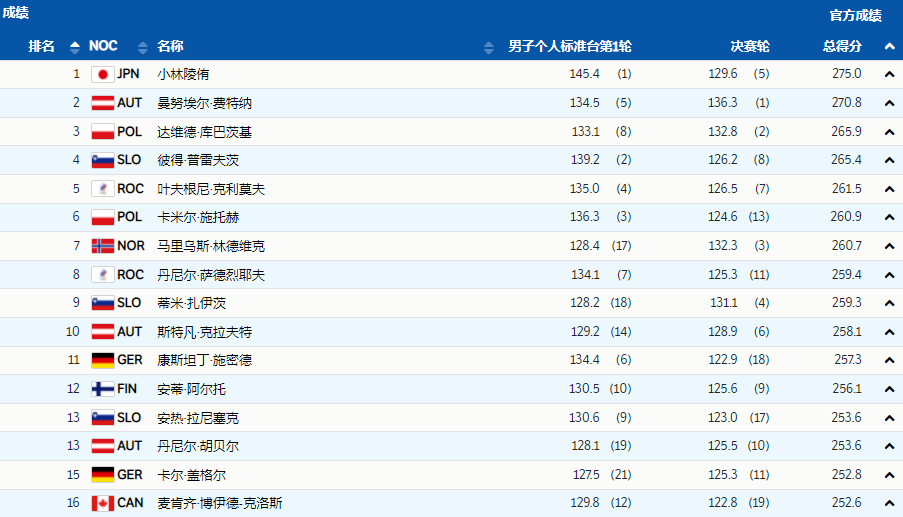Screen dimensions: 903x517
Task: Click Poland flag beside 达维德·库巴茨基
Action: coord(103,132)
